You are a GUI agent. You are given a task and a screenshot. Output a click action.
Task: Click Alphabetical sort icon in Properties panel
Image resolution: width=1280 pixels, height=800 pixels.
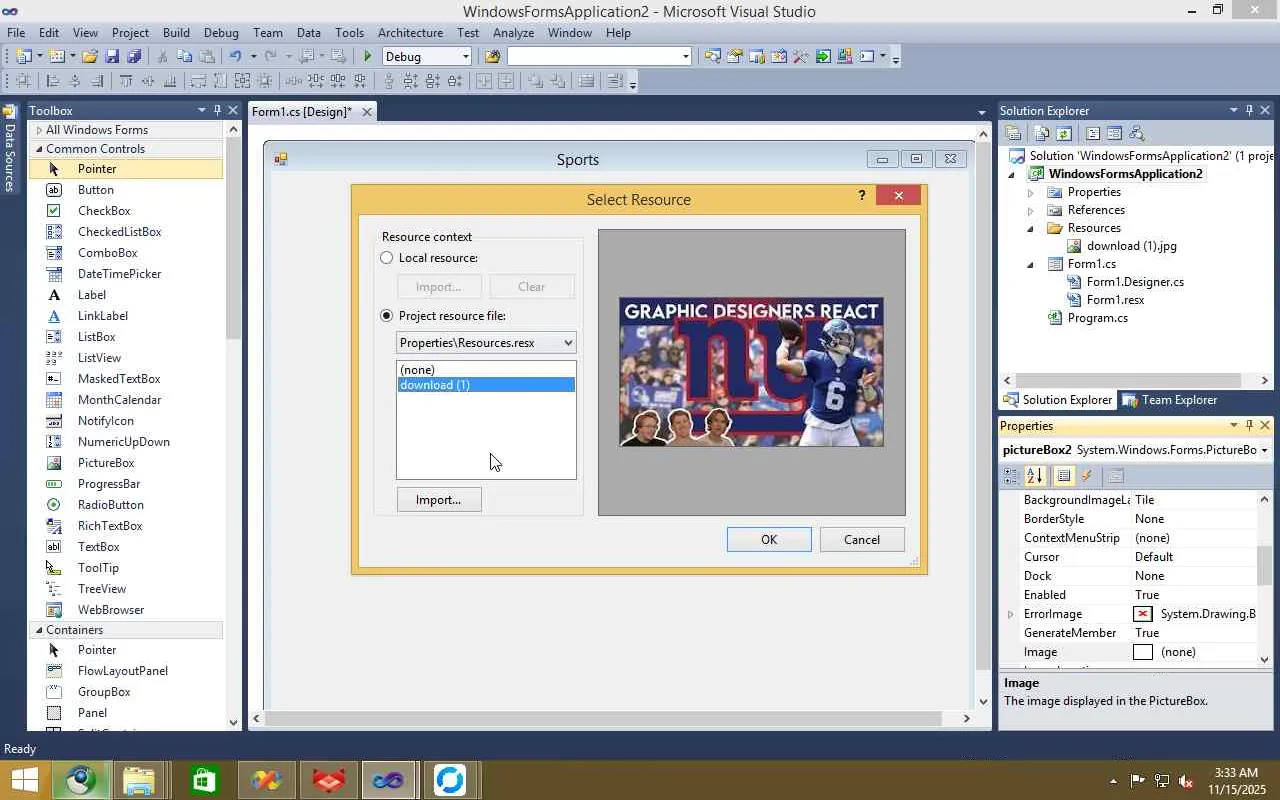(x=1035, y=476)
